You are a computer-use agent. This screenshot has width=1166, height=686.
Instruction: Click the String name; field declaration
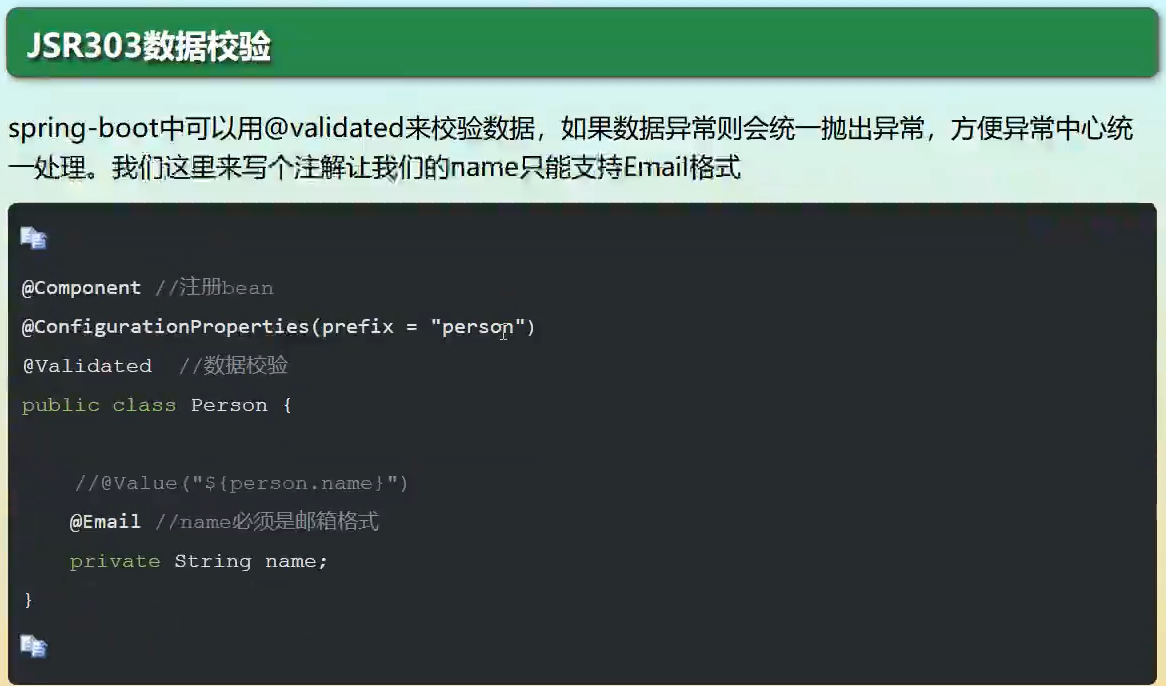click(x=250, y=561)
